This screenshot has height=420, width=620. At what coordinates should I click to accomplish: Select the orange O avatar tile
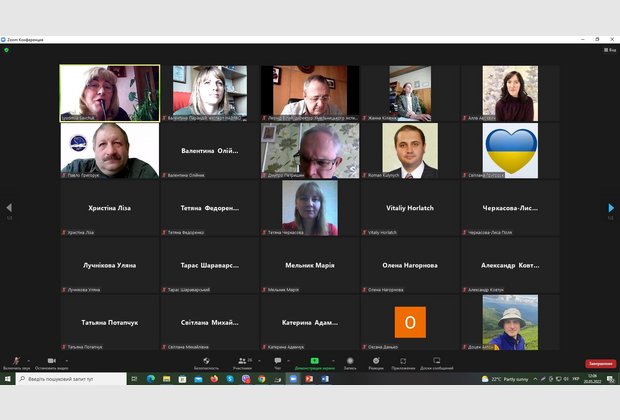click(410, 322)
